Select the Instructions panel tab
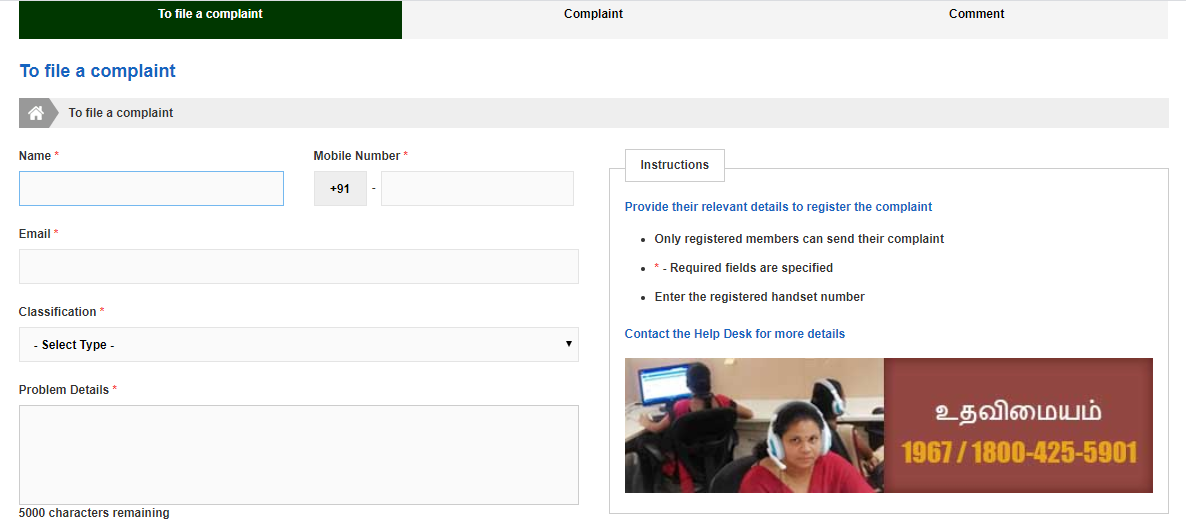This screenshot has width=1186, height=520. pyautogui.click(x=674, y=165)
